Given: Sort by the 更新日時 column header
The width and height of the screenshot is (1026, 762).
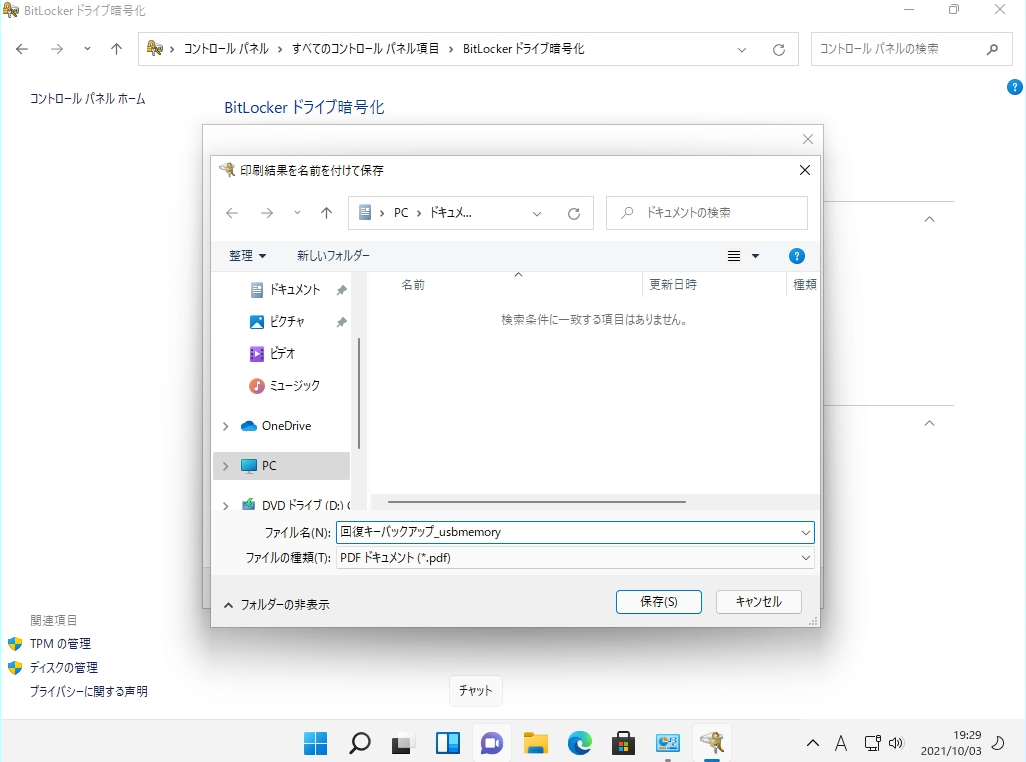Looking at the screenshot, I should [673, 285].
